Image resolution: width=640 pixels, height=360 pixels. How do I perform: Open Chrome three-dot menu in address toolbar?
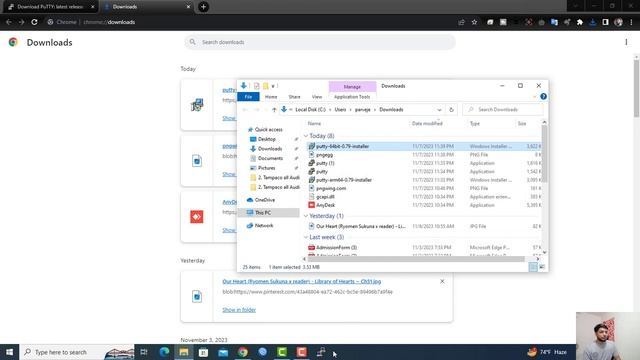pos(631,22)
